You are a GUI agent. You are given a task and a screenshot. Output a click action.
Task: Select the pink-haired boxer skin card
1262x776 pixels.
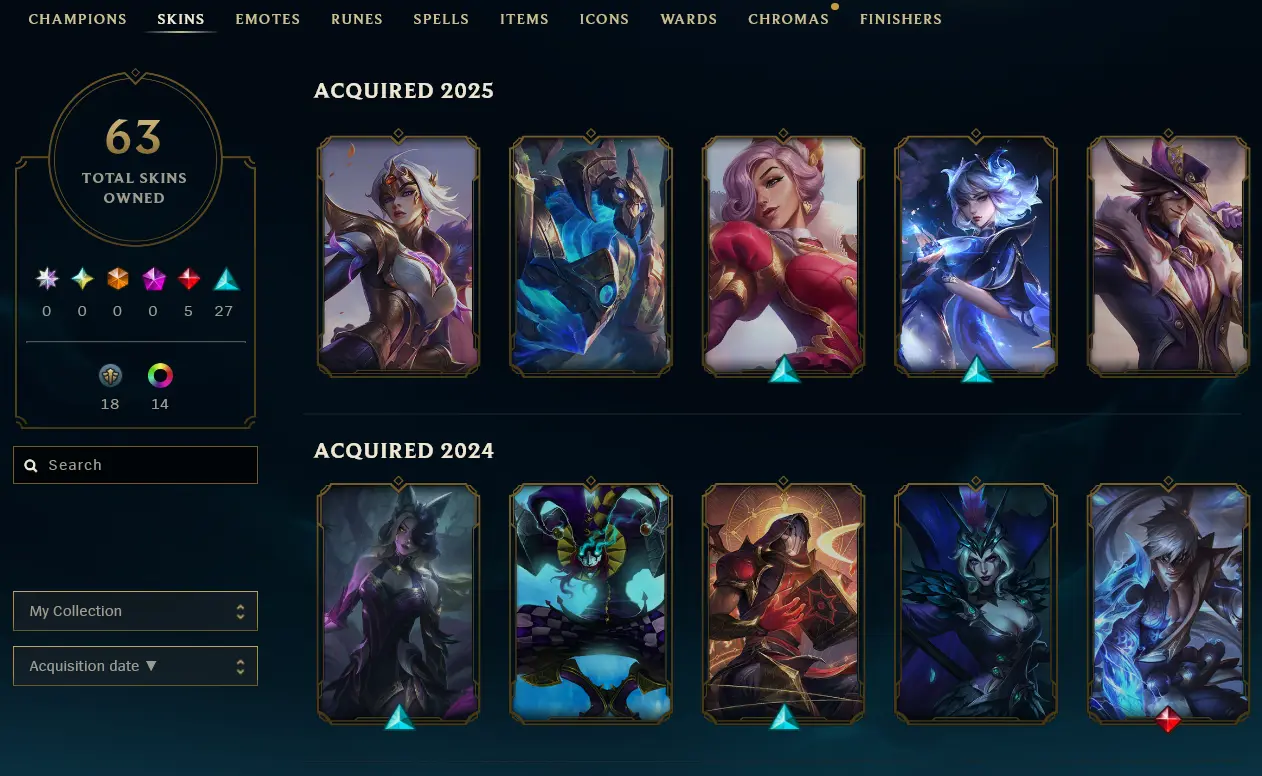point(783,256)
